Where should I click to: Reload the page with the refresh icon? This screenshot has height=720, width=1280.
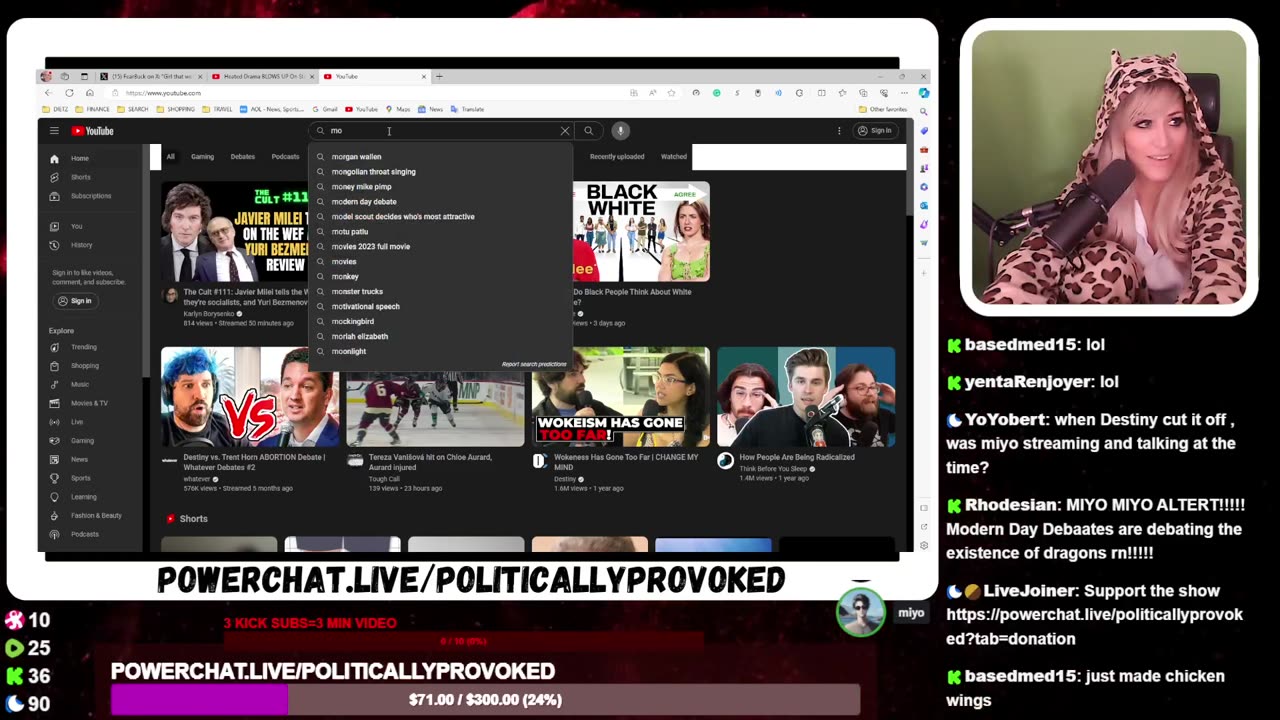coord(69,93)
